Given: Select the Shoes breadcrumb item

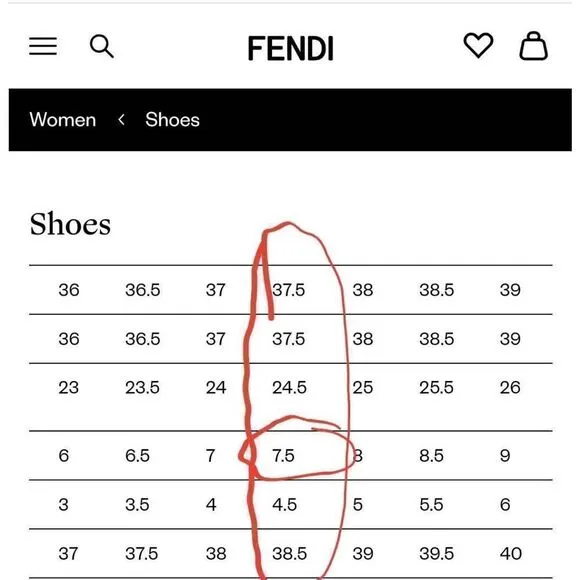Looking at the screenshot, I should click(x=172, y=119).
